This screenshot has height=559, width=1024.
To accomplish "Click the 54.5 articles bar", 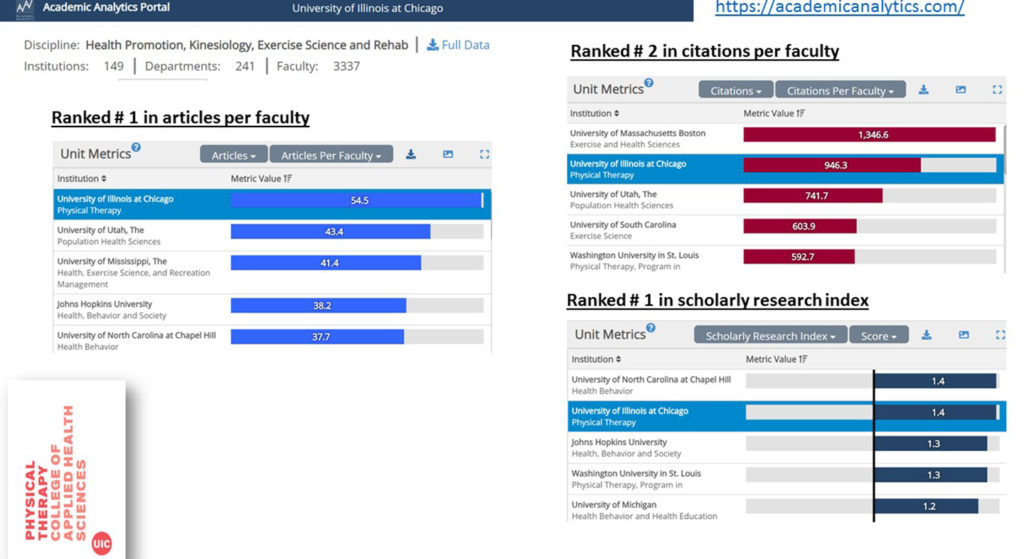I will (357, 200).
